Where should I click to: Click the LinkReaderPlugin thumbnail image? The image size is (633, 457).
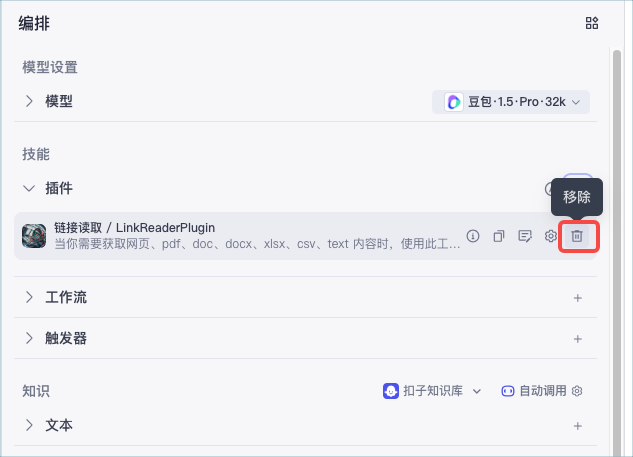[x=34, y=236]
